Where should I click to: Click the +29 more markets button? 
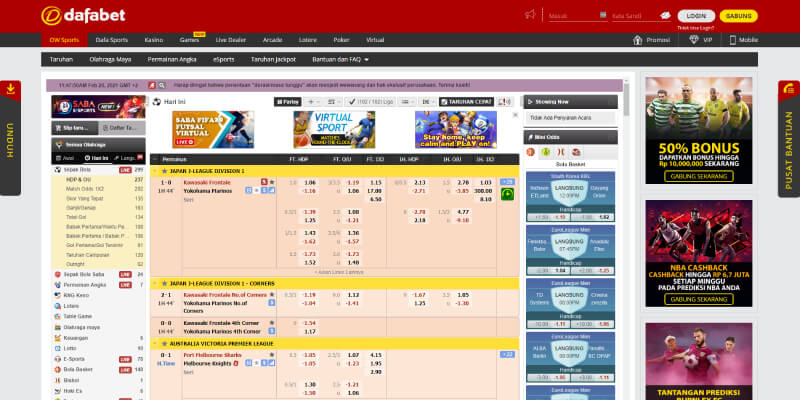pos(507,182)
